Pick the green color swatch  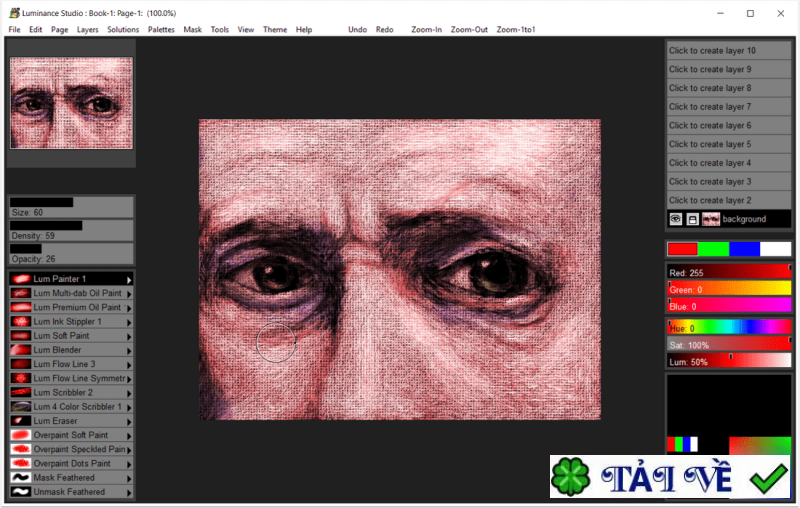[713, 248]
